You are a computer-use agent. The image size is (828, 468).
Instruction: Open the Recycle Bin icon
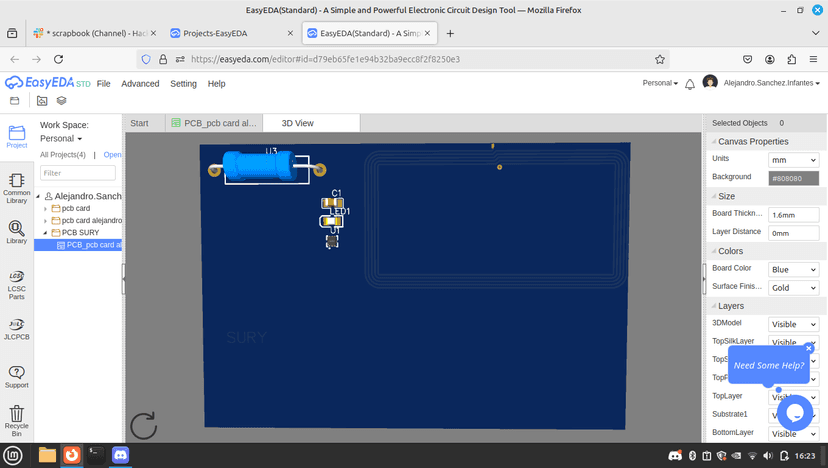(16, 420)
